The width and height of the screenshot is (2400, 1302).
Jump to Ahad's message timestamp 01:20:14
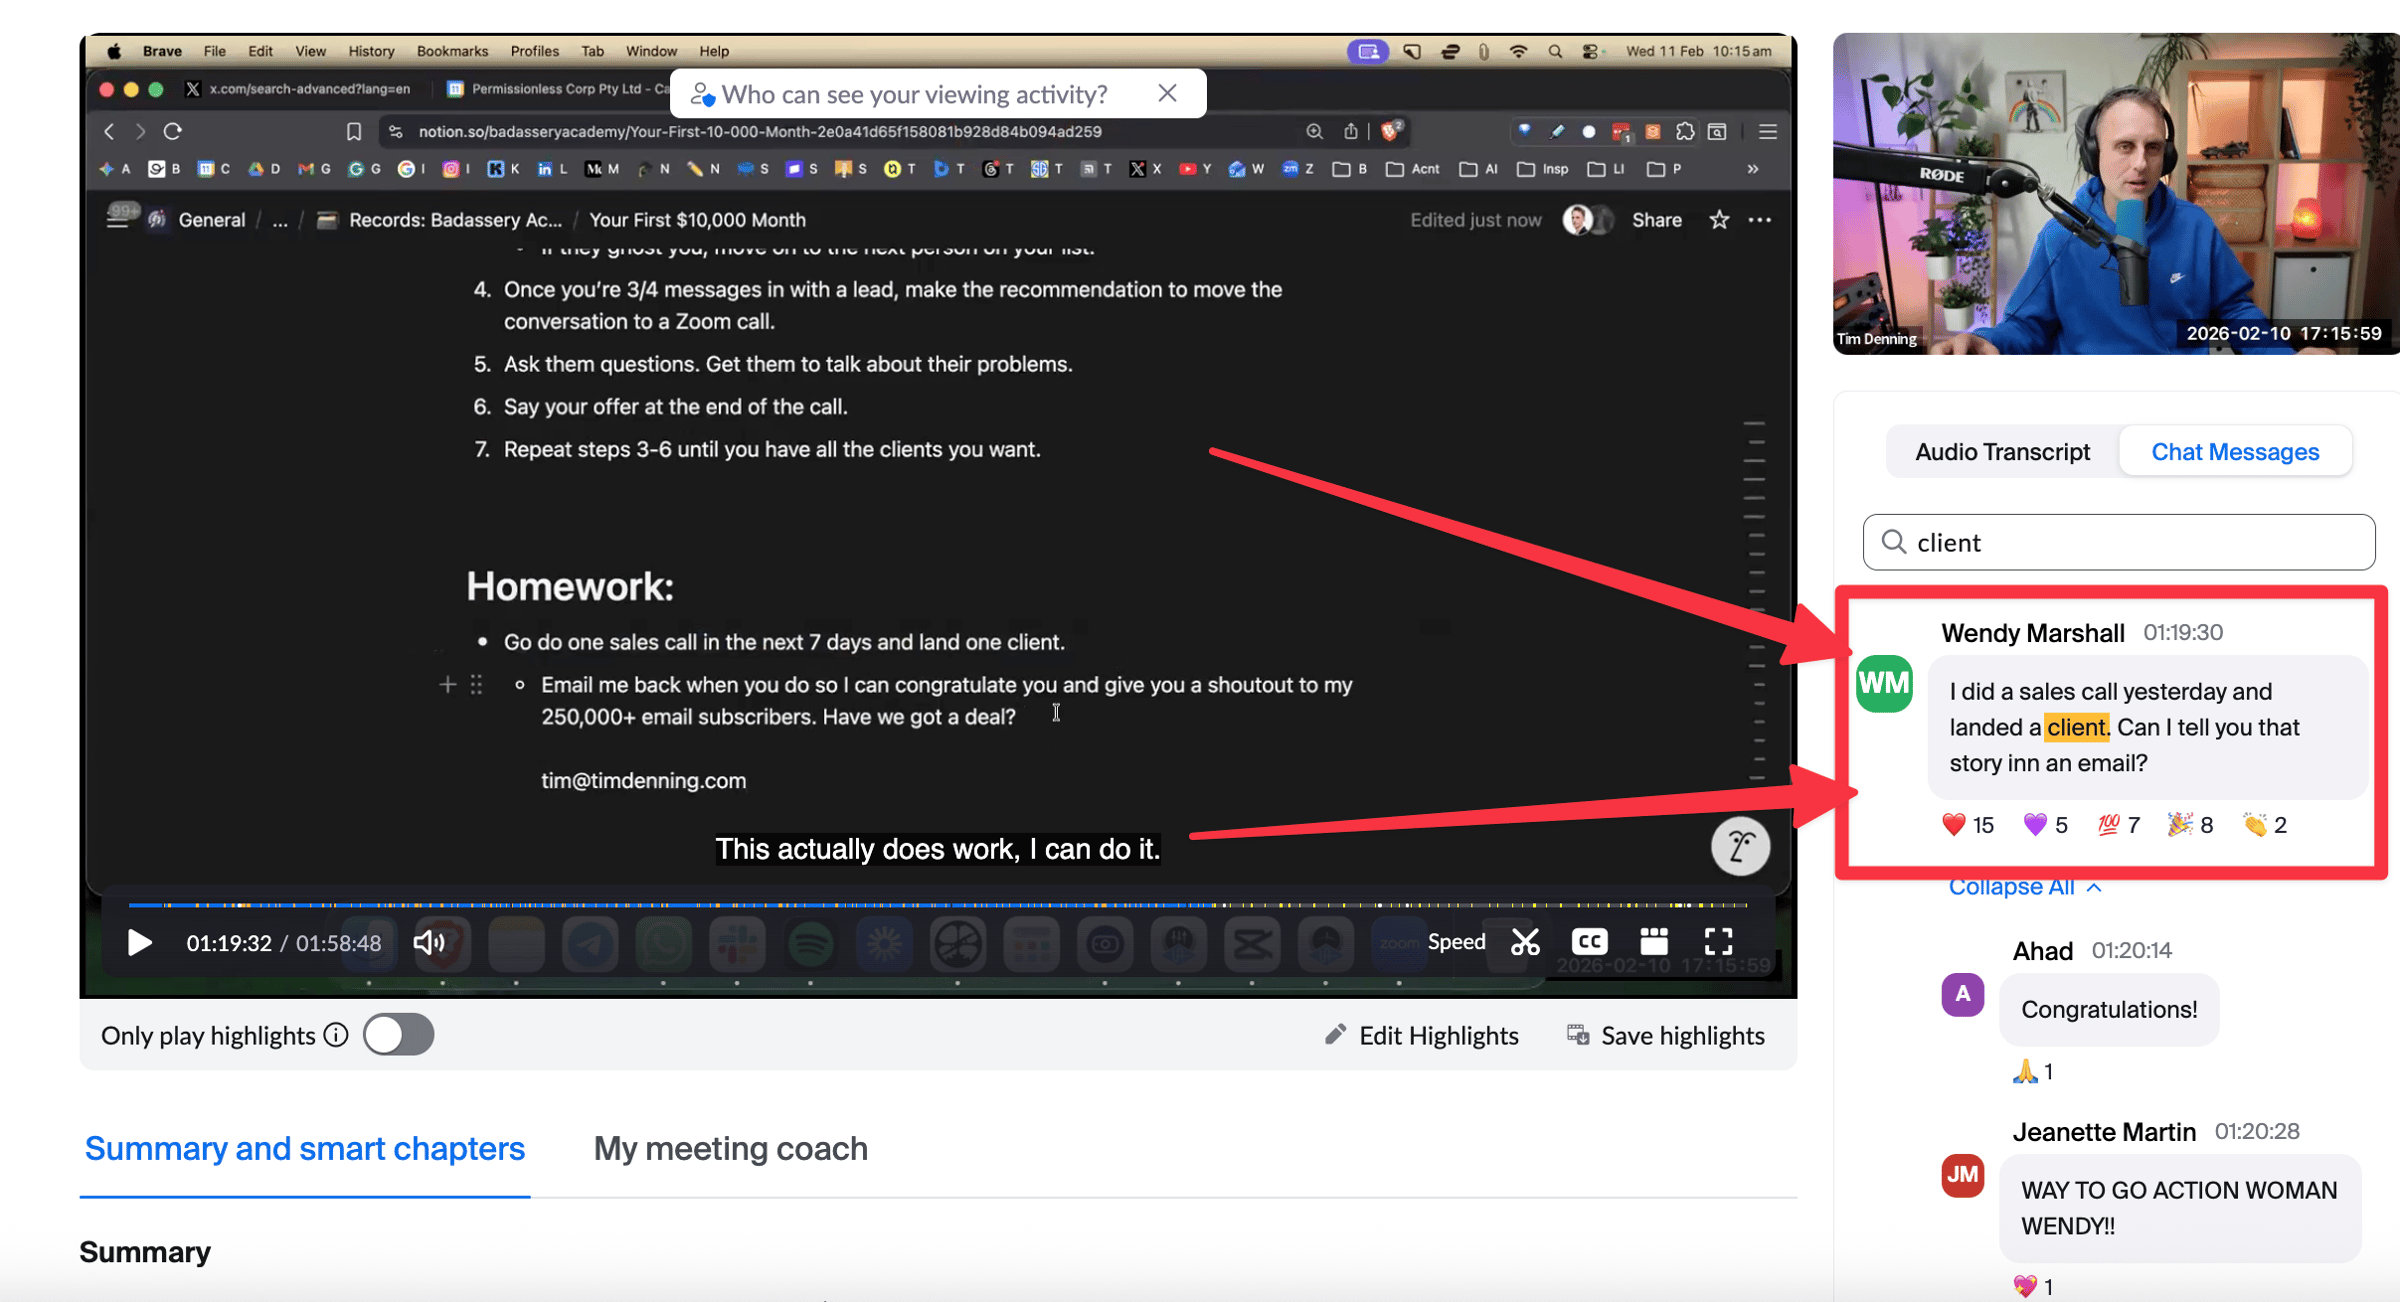coord(2131,950)
